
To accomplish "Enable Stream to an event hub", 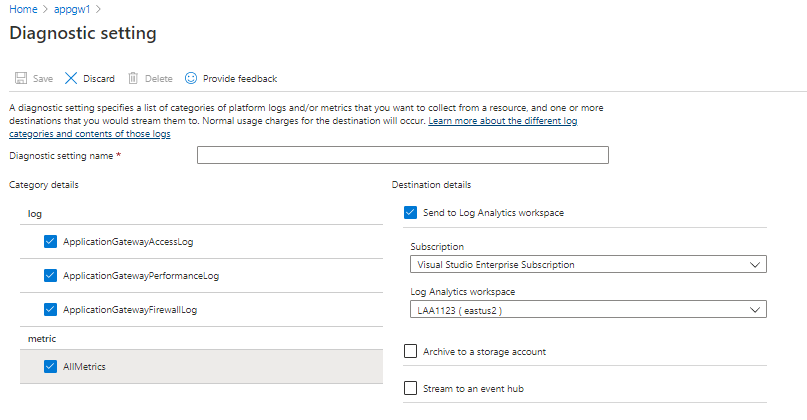I will pos(410,388).
